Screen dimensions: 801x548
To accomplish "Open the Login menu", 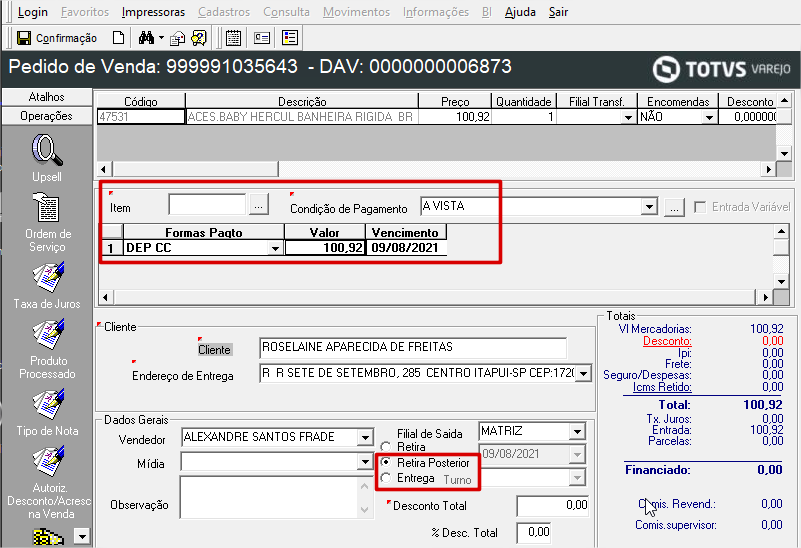I will pos(33,12).
